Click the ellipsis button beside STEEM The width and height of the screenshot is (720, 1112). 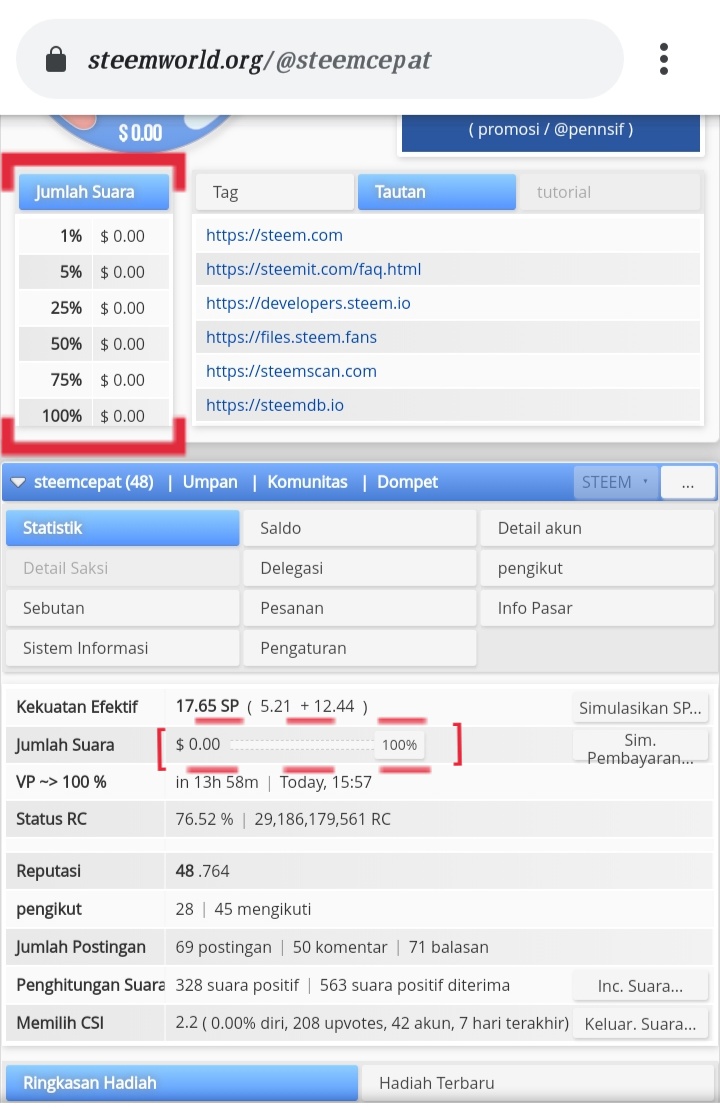click(687, 482)
